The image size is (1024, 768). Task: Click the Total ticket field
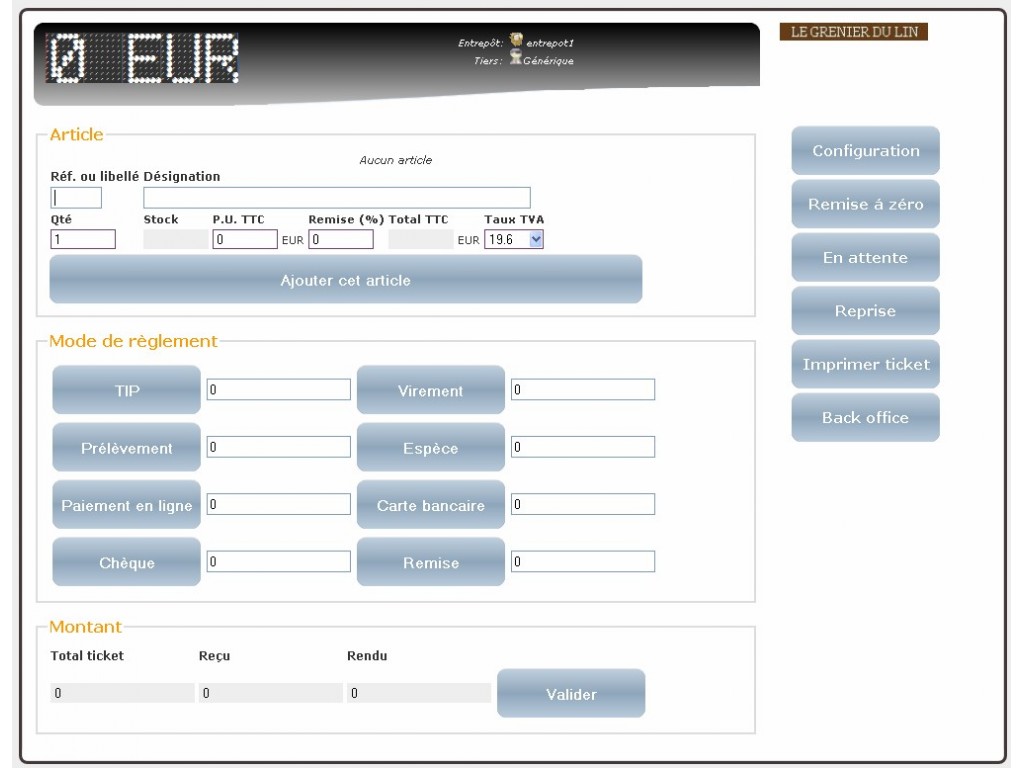click(122, 693)
